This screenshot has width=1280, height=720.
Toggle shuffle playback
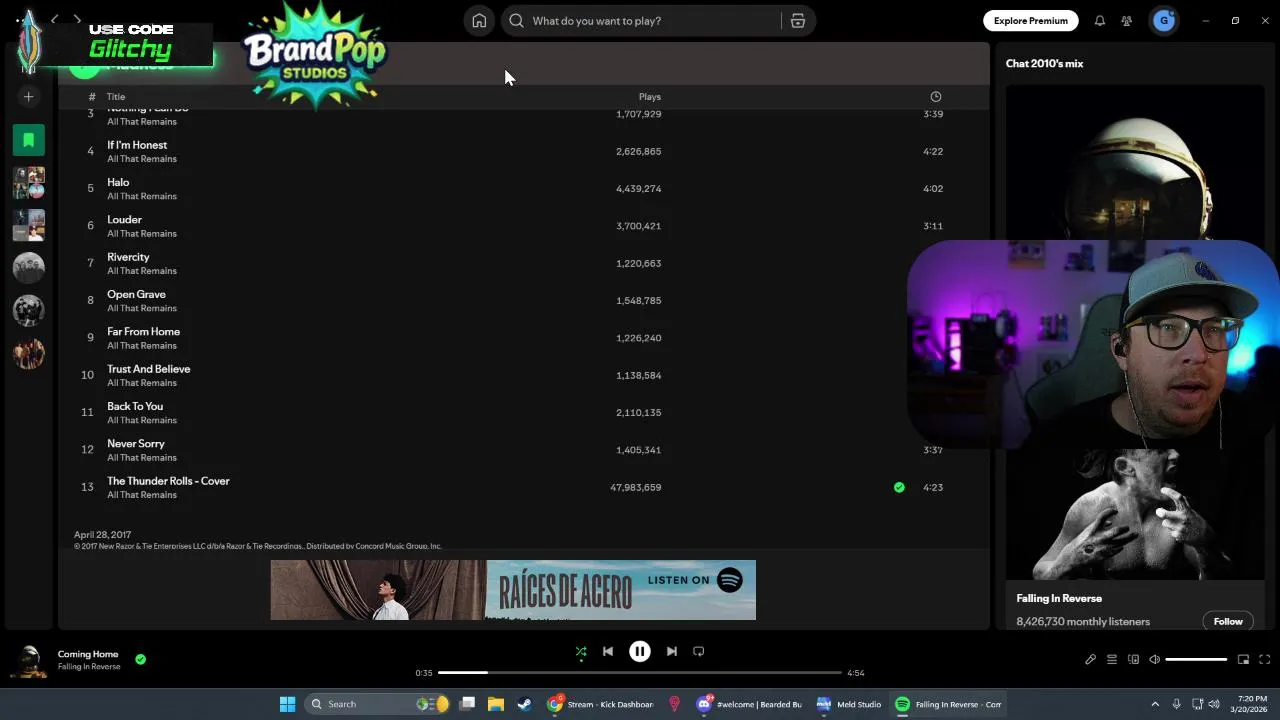pos(581,651)
